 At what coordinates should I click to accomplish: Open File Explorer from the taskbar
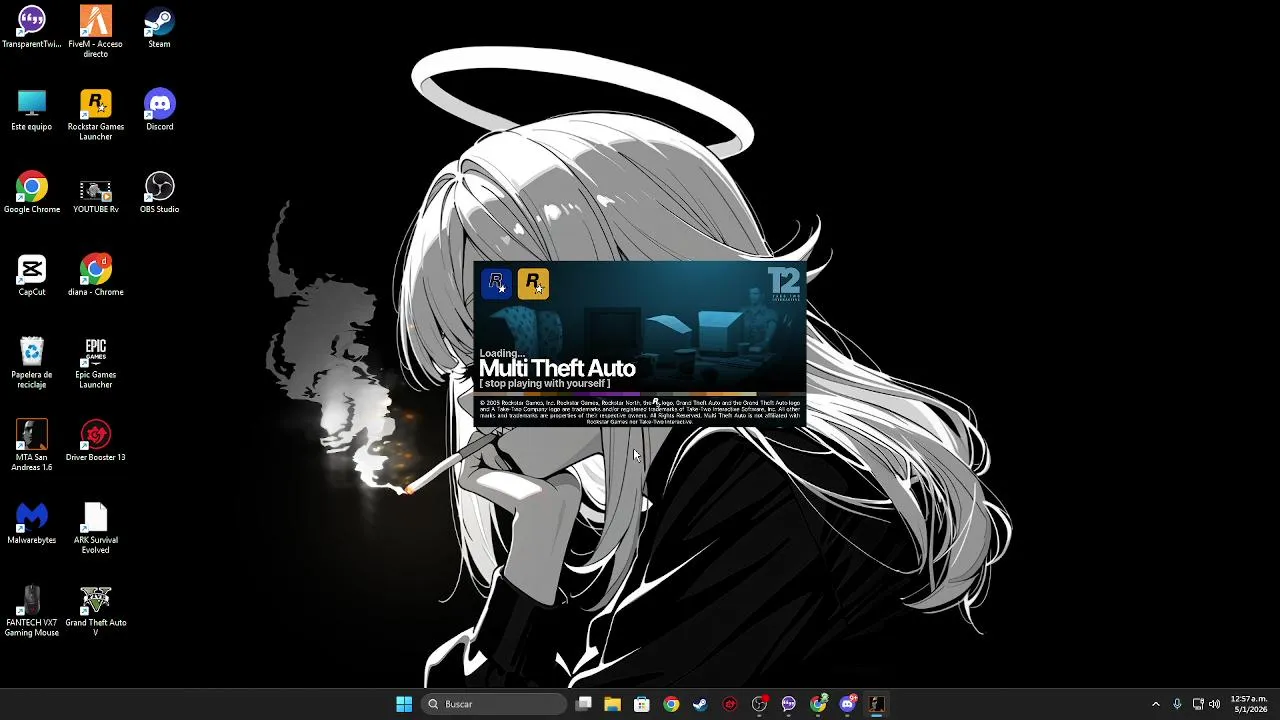pyautogui.click(x=613, y=704)
